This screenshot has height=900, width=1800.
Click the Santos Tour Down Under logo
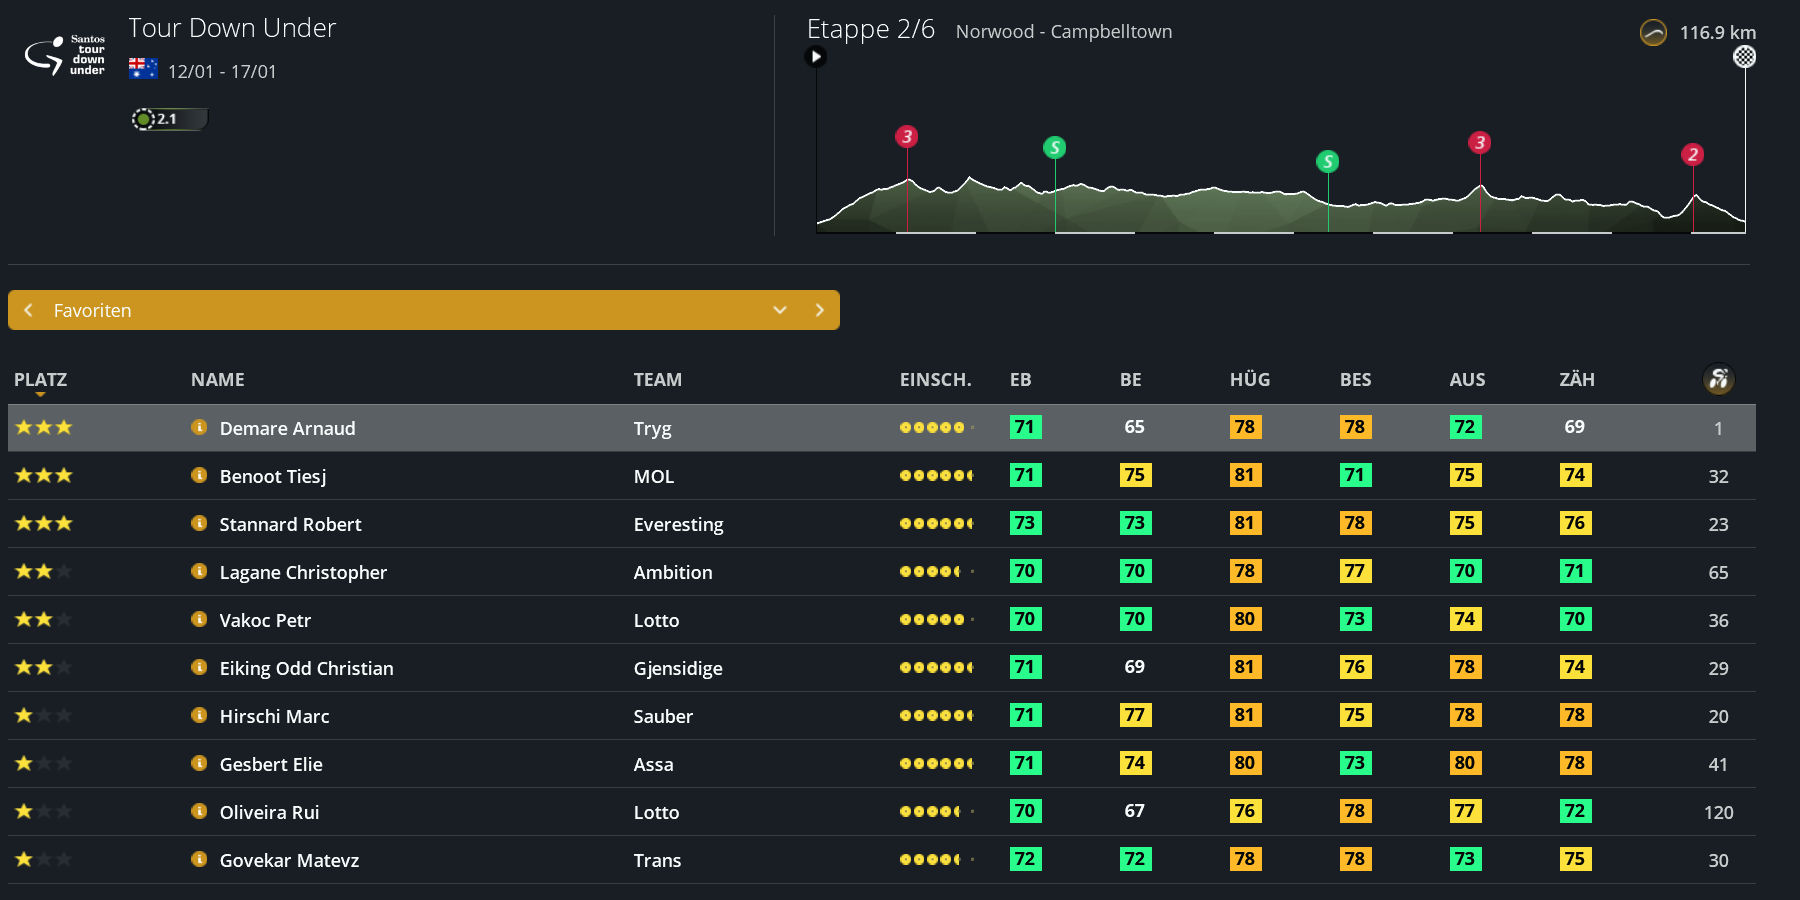pos(66,56)
